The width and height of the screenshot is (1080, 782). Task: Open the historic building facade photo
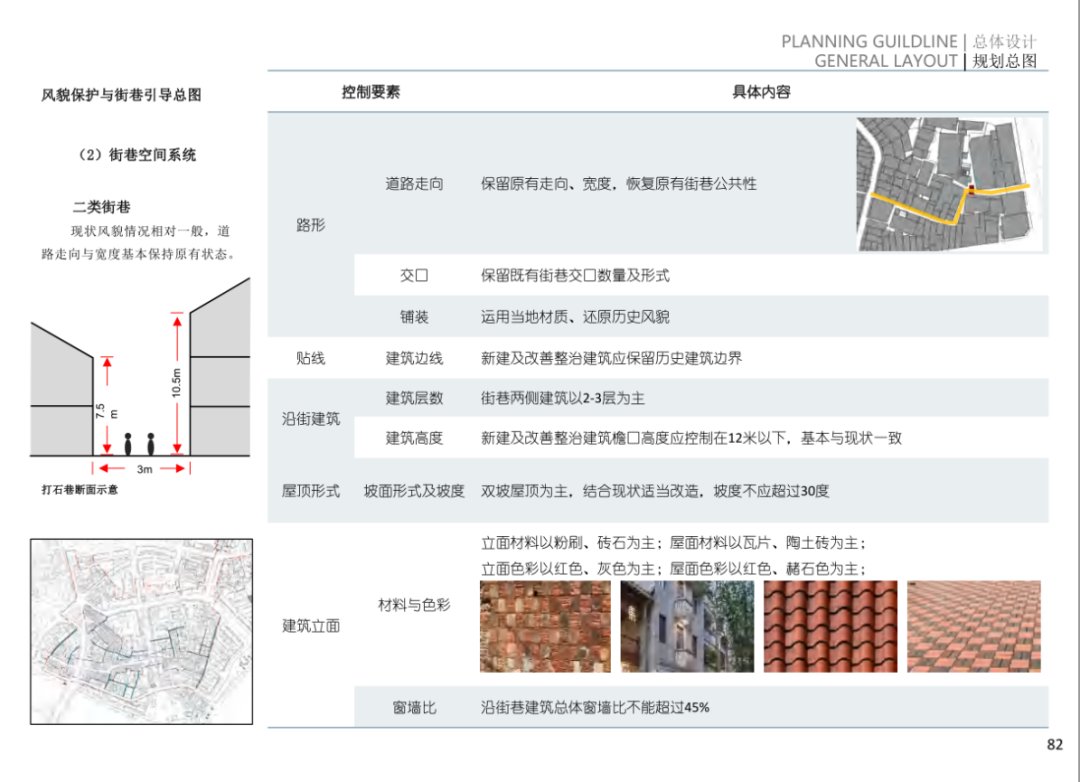(x=686, y=627)
